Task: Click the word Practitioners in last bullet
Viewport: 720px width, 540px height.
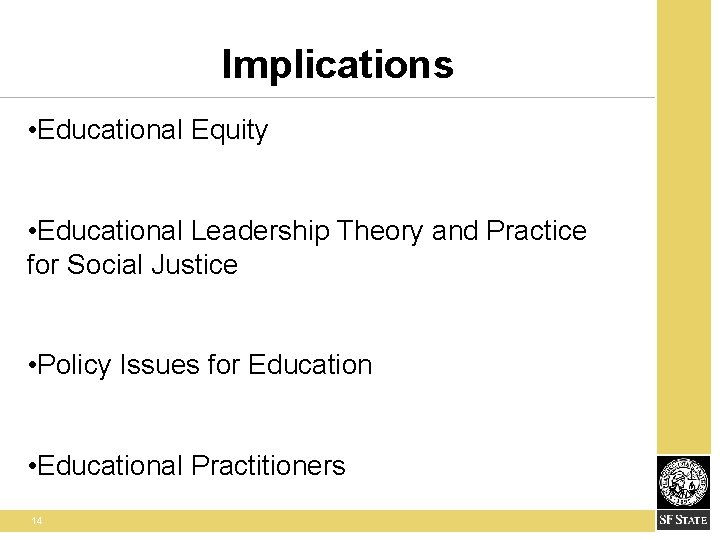Action: pyautogui.click(x=268, y=466)
